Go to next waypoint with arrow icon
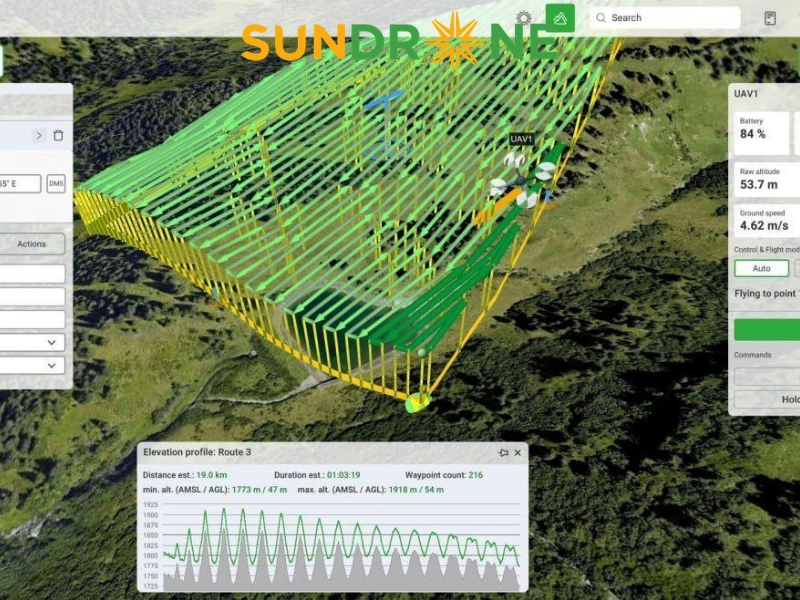 39,135
